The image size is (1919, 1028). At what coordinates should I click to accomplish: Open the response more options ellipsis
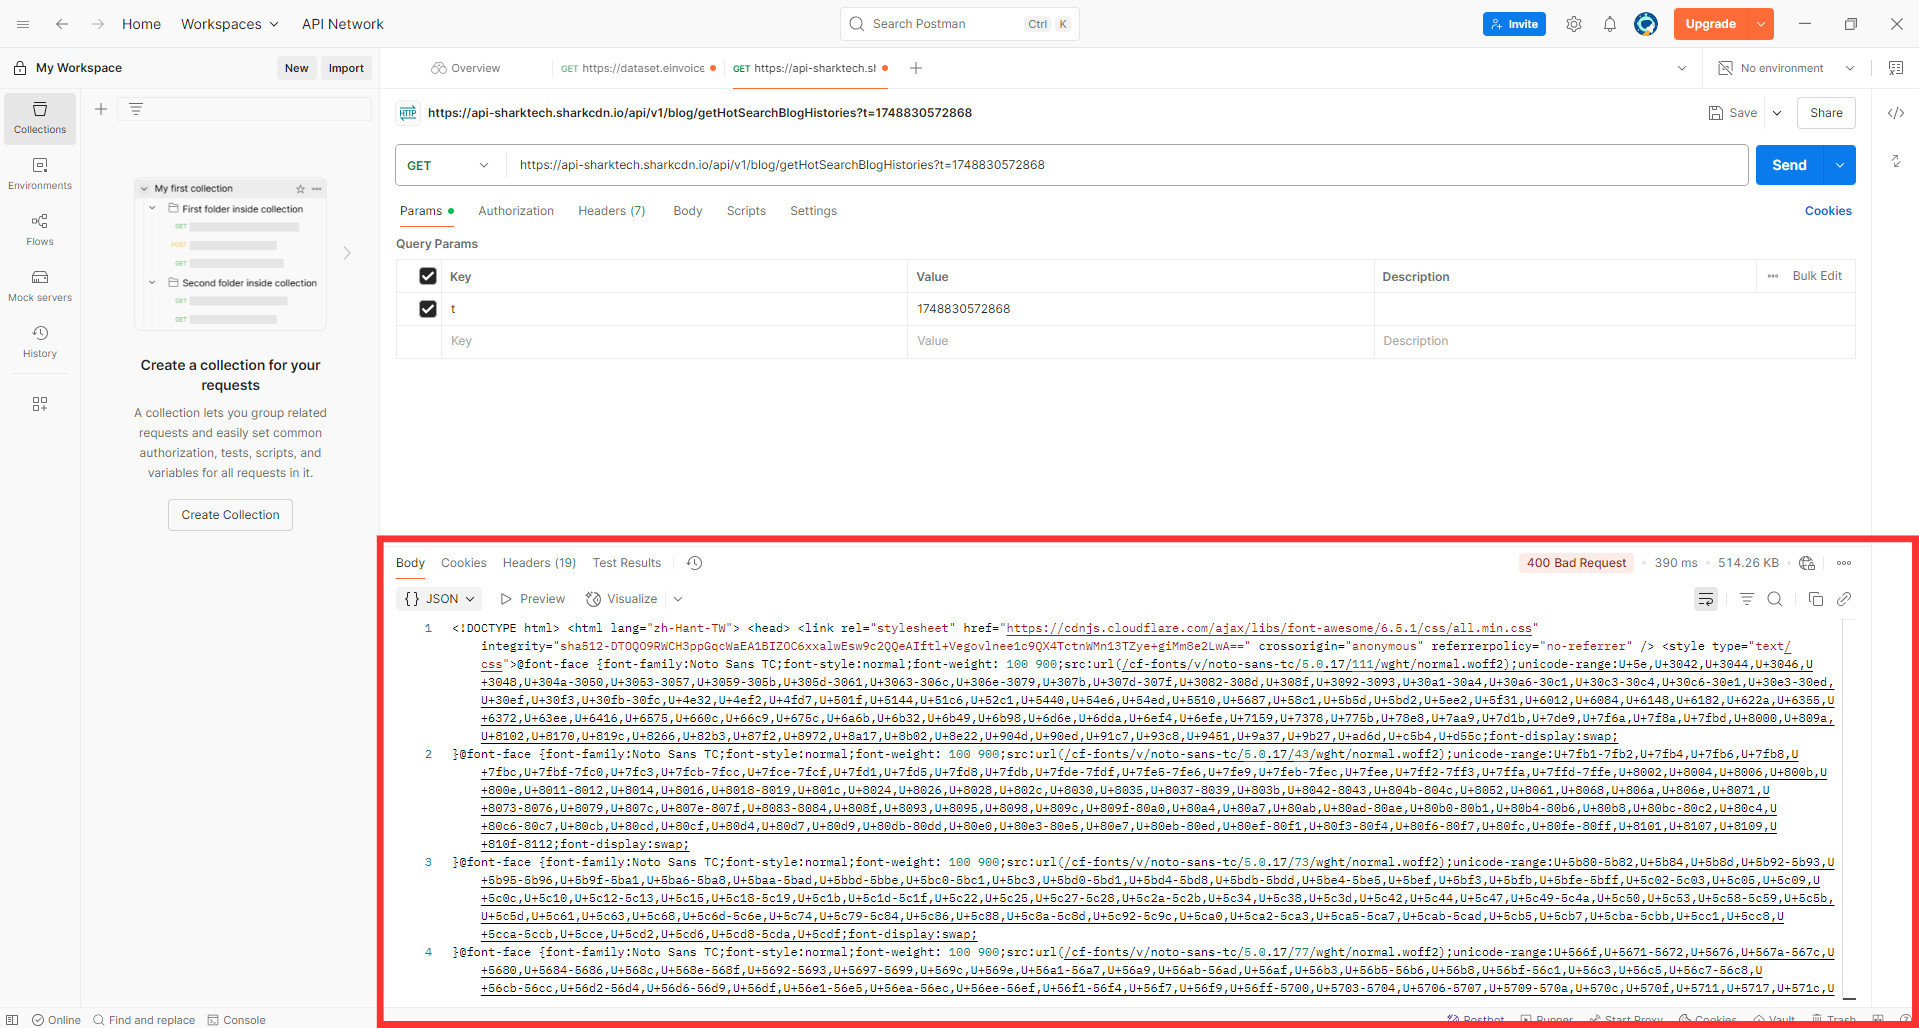[x=1844, y=563]
